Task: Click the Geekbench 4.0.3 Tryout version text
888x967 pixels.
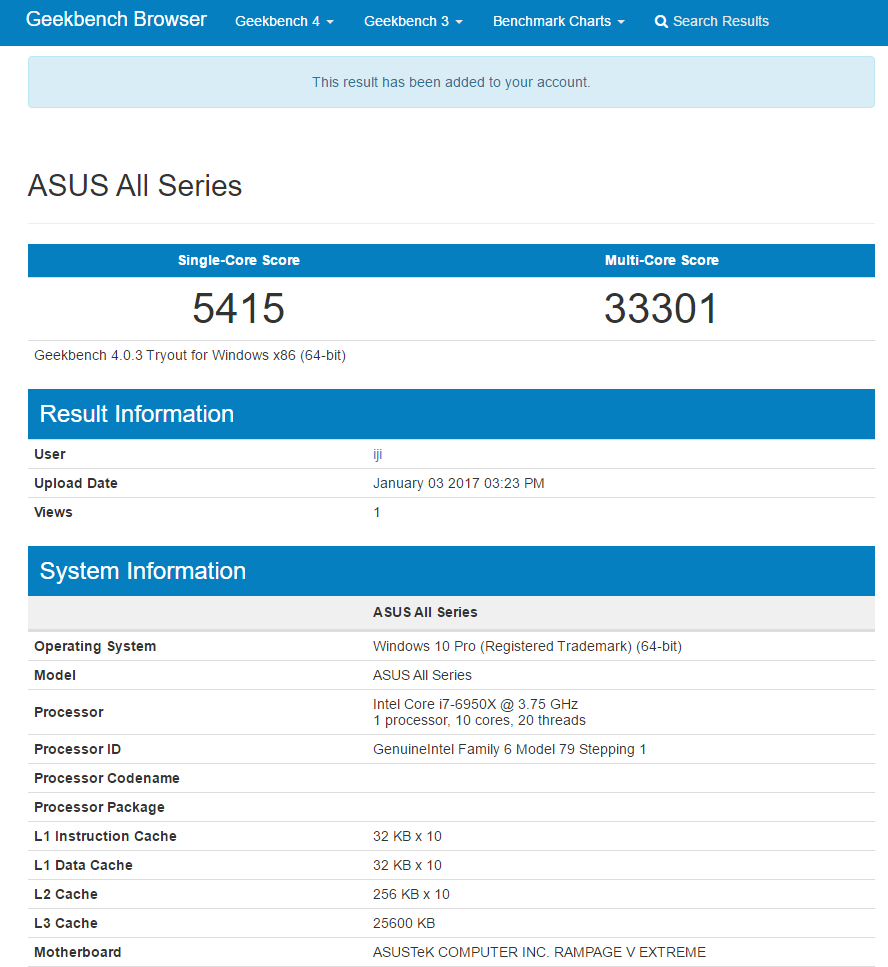Action: coord(190,355)
